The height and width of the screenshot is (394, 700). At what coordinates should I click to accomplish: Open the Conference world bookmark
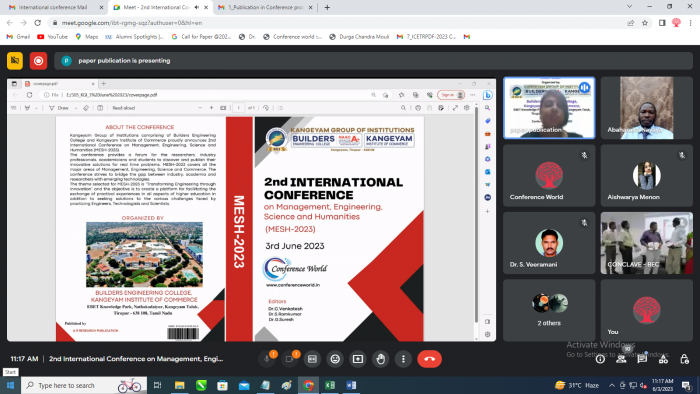click(292, 37)
